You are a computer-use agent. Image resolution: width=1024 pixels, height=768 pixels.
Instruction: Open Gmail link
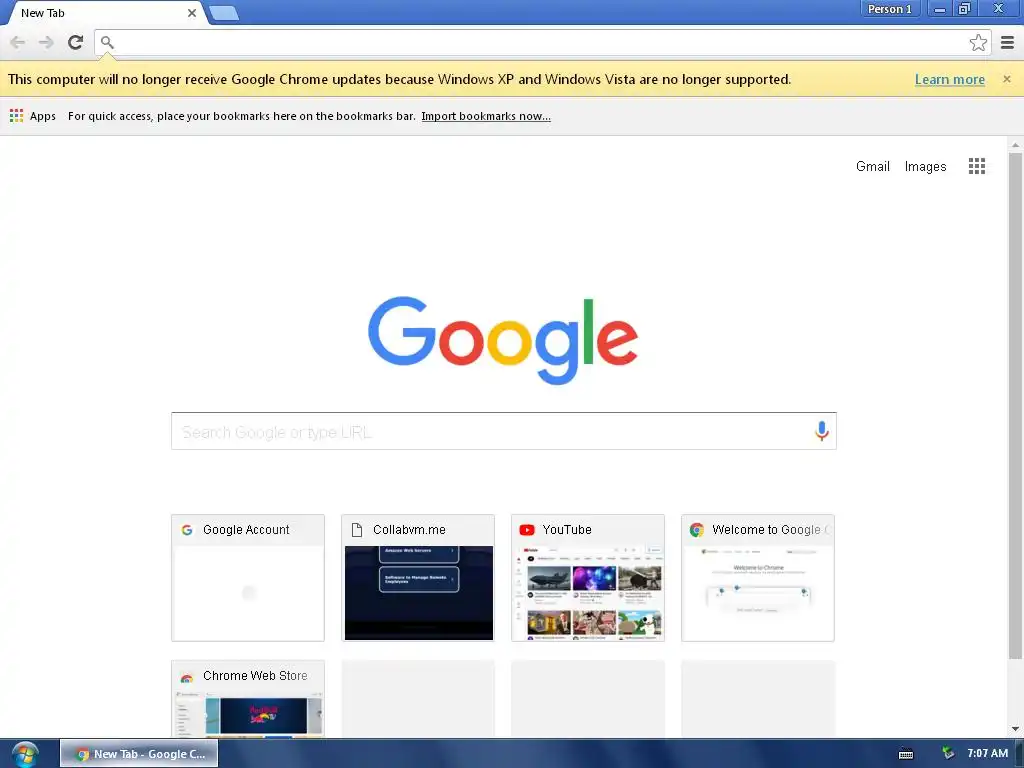[x=872, y=166]
